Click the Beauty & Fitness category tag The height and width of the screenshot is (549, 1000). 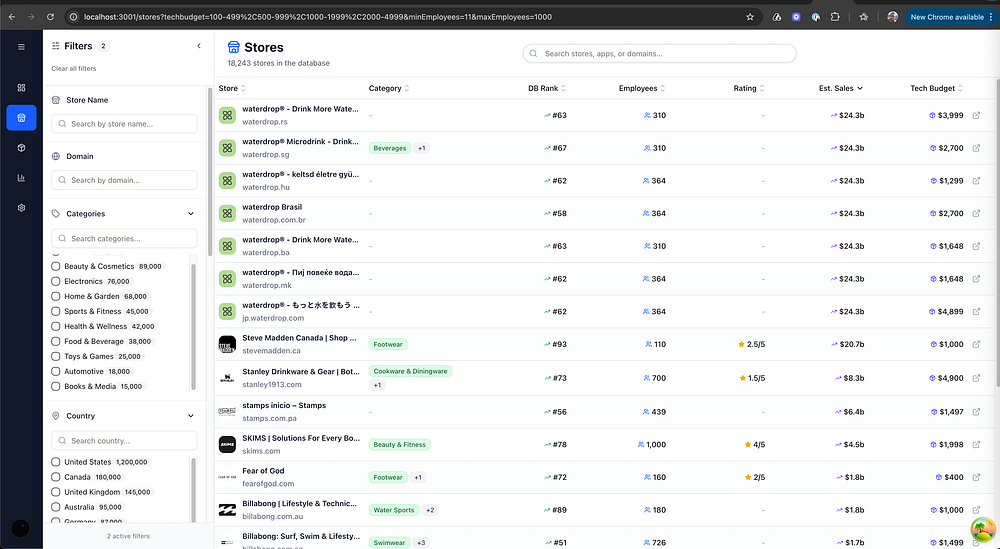[x=399, y=444]
